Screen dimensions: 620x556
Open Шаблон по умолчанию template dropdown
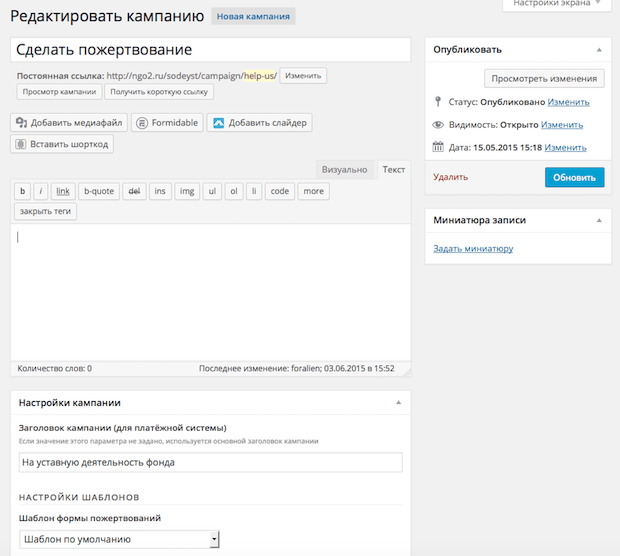click(119, 540)
